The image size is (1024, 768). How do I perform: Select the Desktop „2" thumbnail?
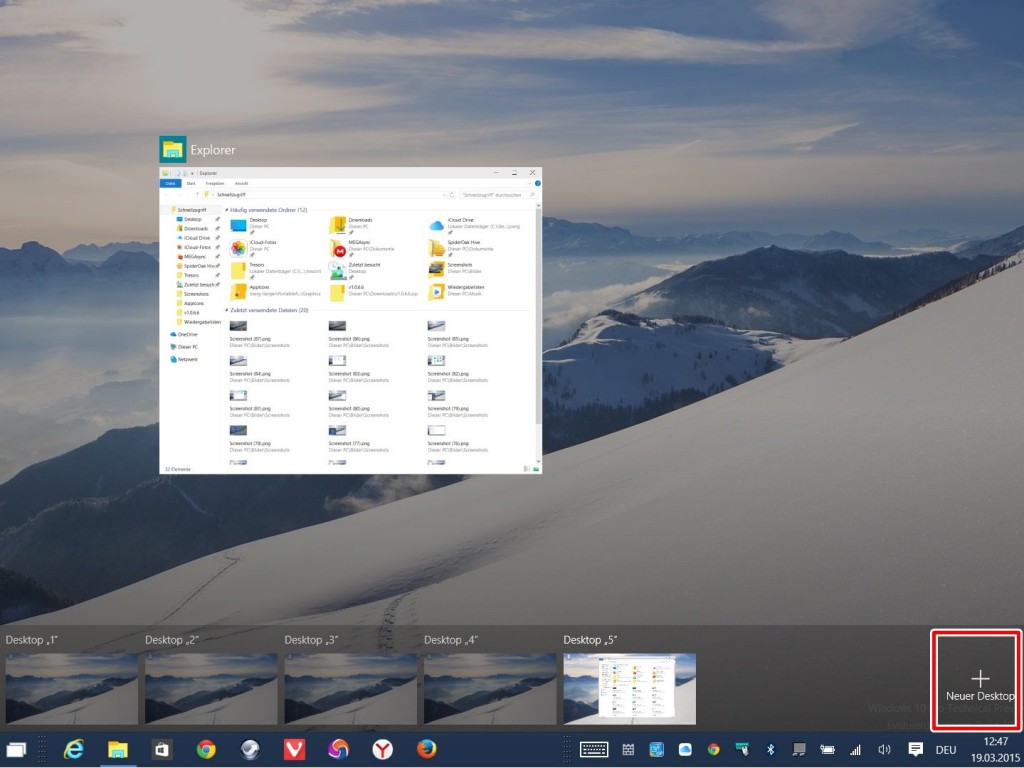coord(211,688)
